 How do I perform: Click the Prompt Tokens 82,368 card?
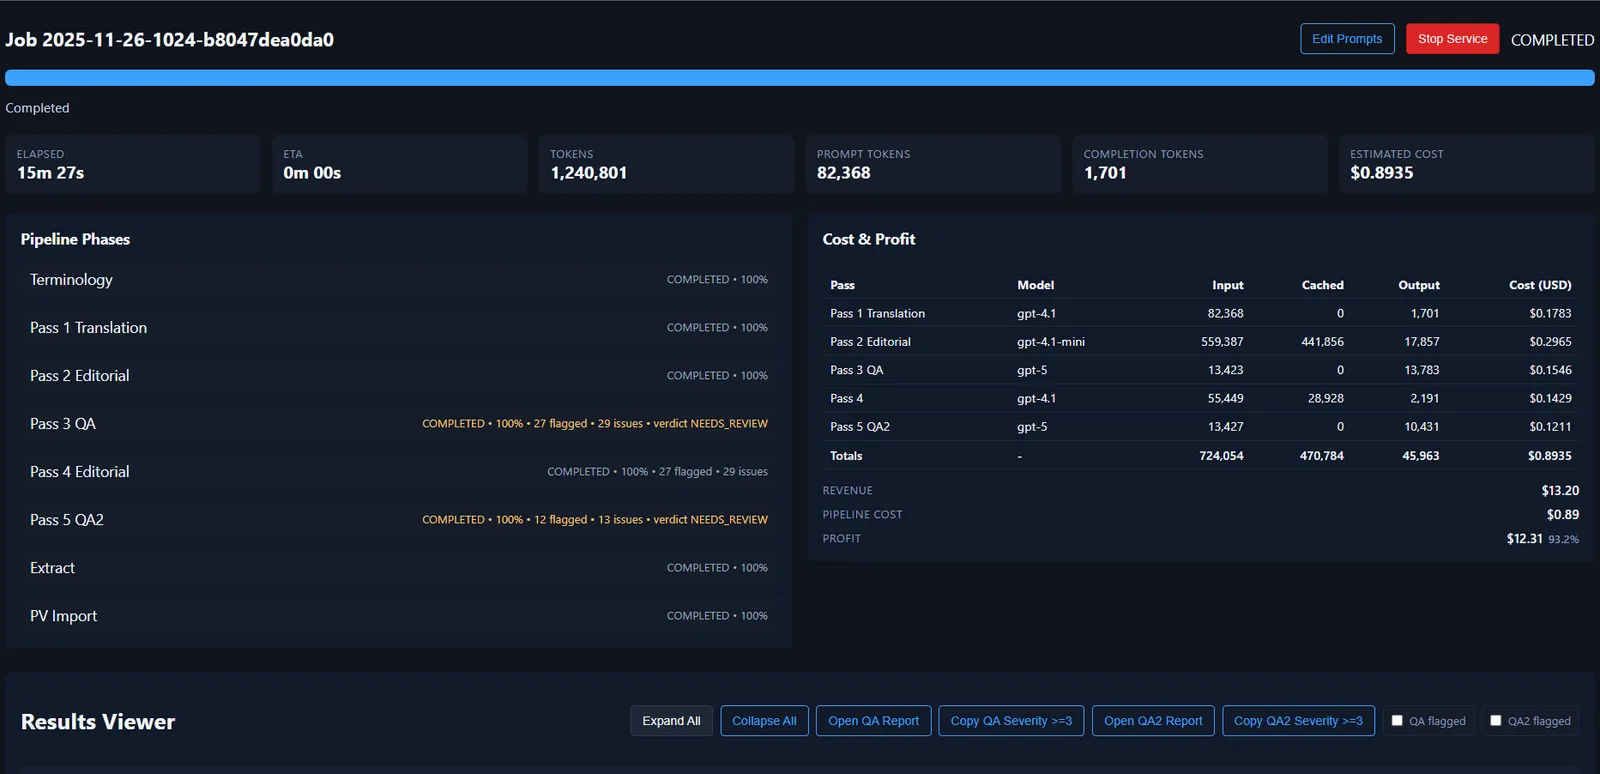click(x=933, y=164)
